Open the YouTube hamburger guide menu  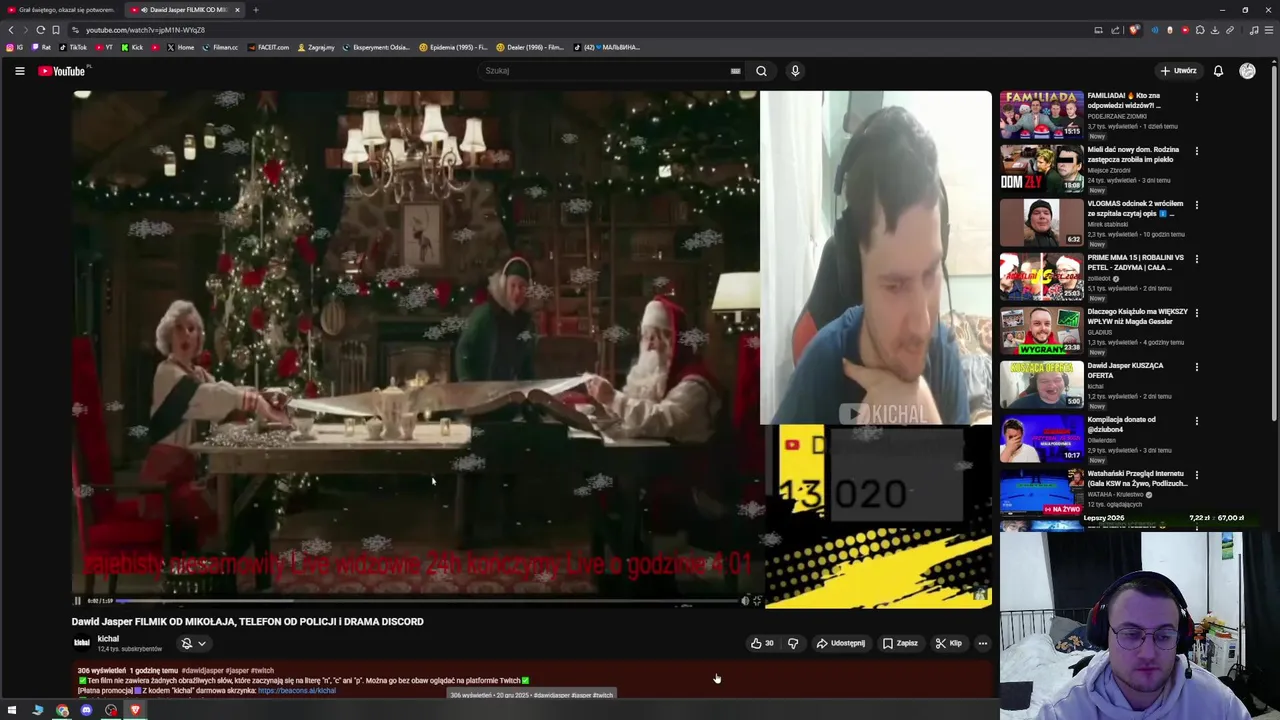(x=19, y=71)
